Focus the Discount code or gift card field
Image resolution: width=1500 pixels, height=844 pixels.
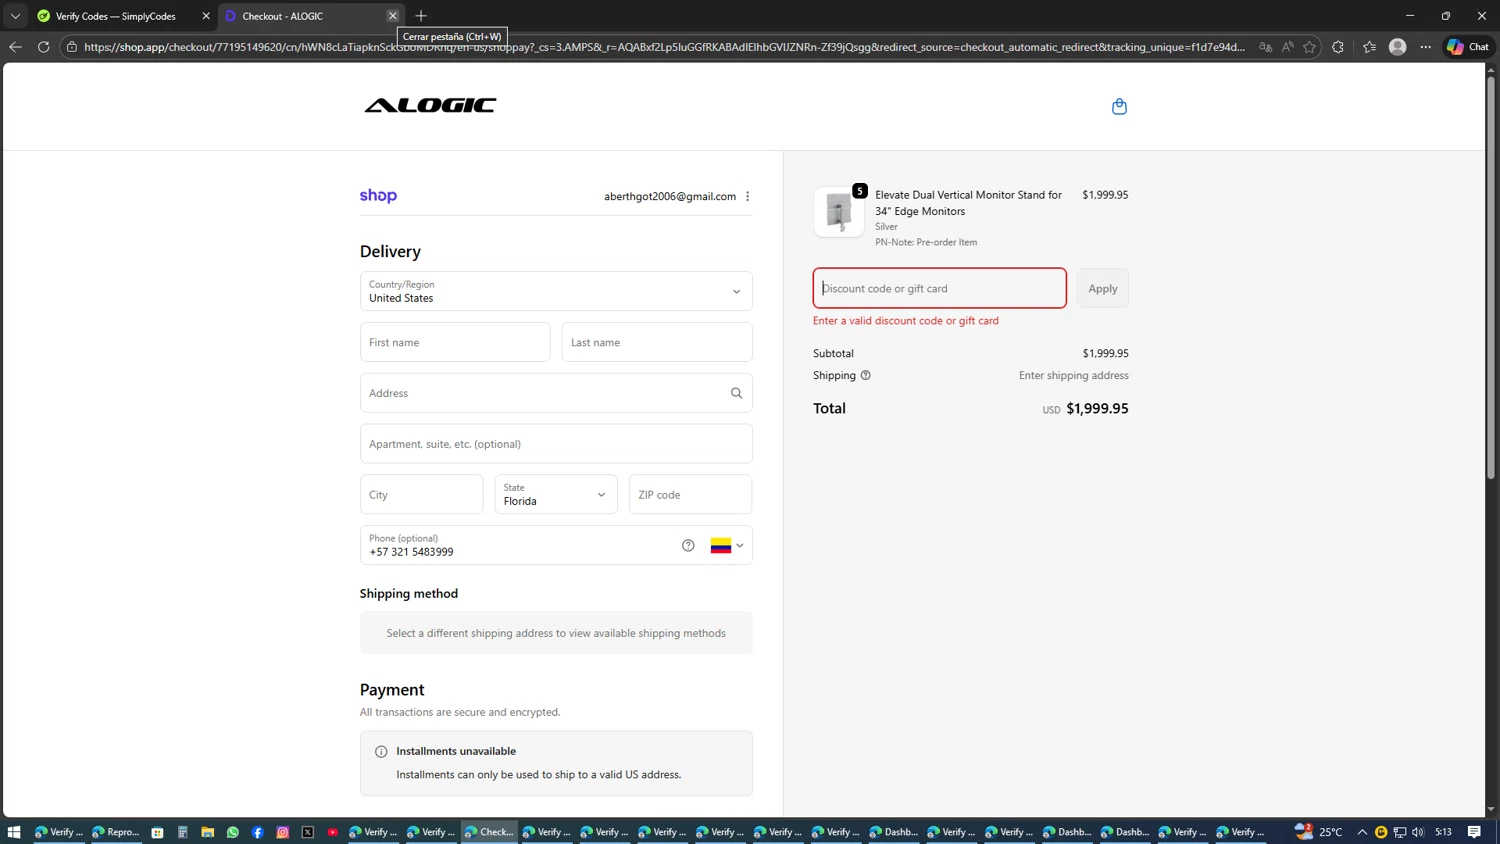point(939,288)
